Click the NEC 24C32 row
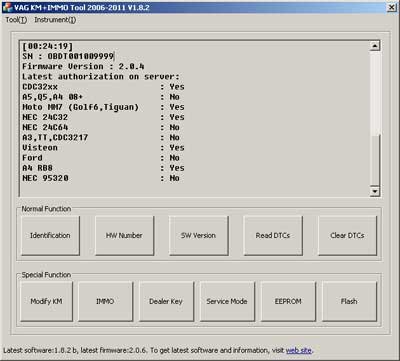 coord(103,117)
